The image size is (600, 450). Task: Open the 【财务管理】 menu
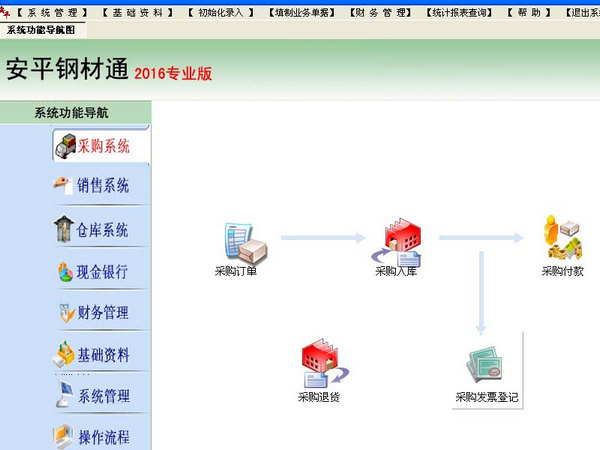380,13
